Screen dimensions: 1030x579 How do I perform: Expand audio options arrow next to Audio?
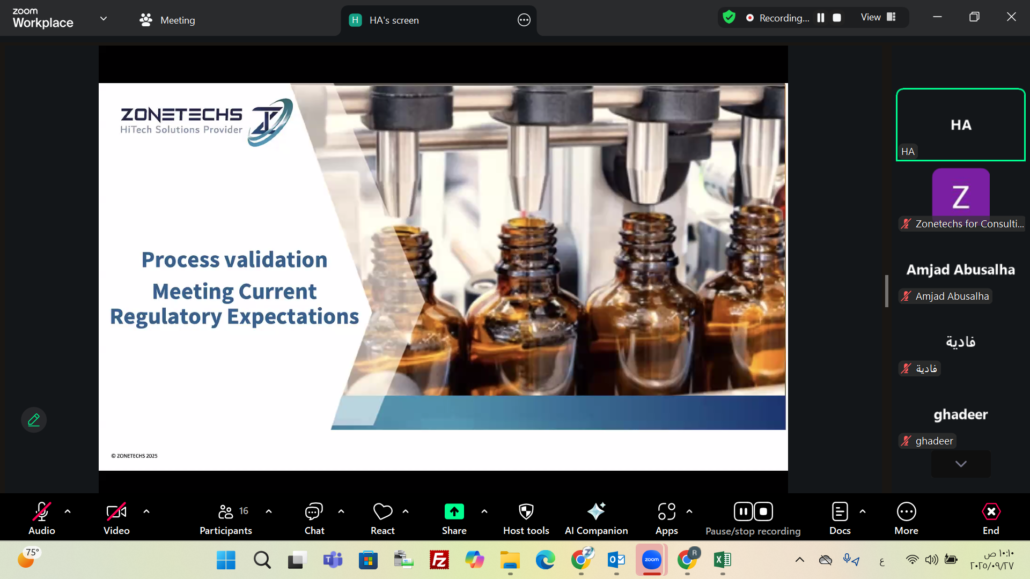coord(68,512)
